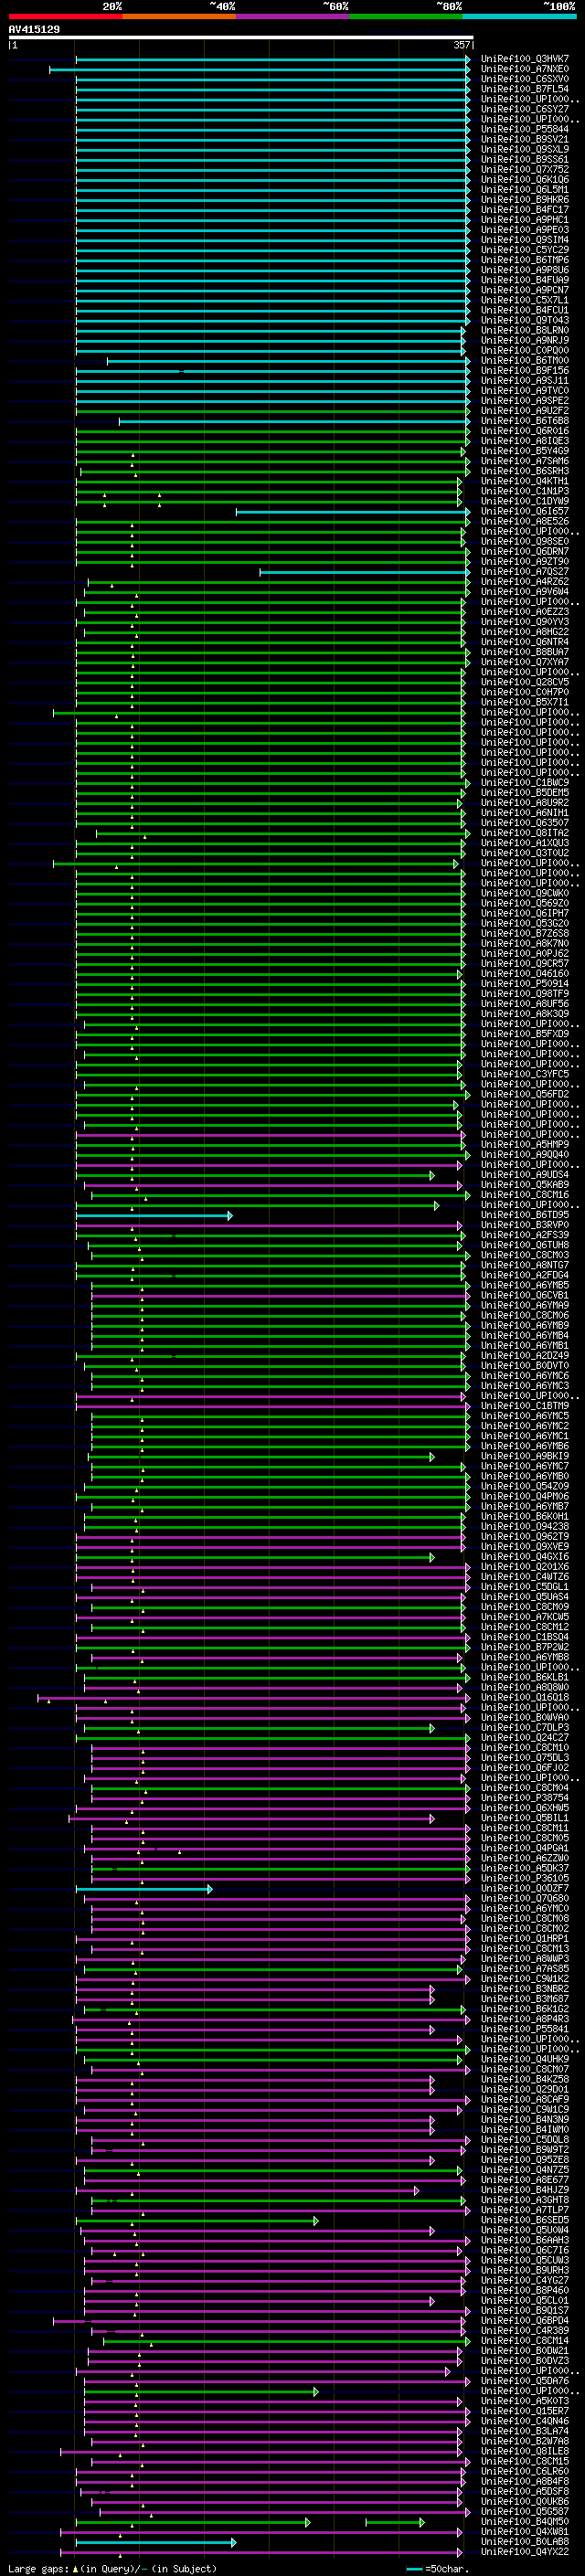Screen dimensions: 585x2576
Task: Click UniRef100_Q6TUH8 label
Action: coord(525,1245)
